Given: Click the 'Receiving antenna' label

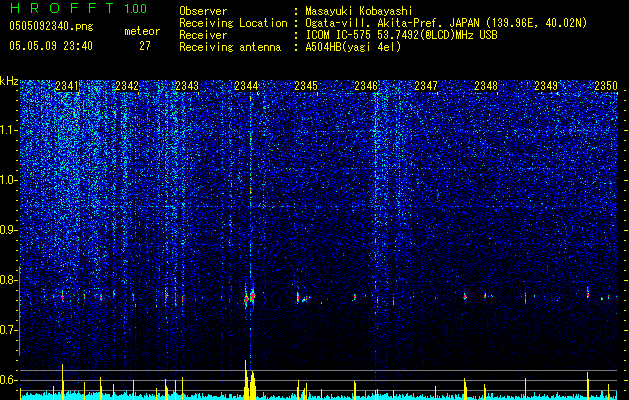Looking at the screenshot, I should [230, 47].
